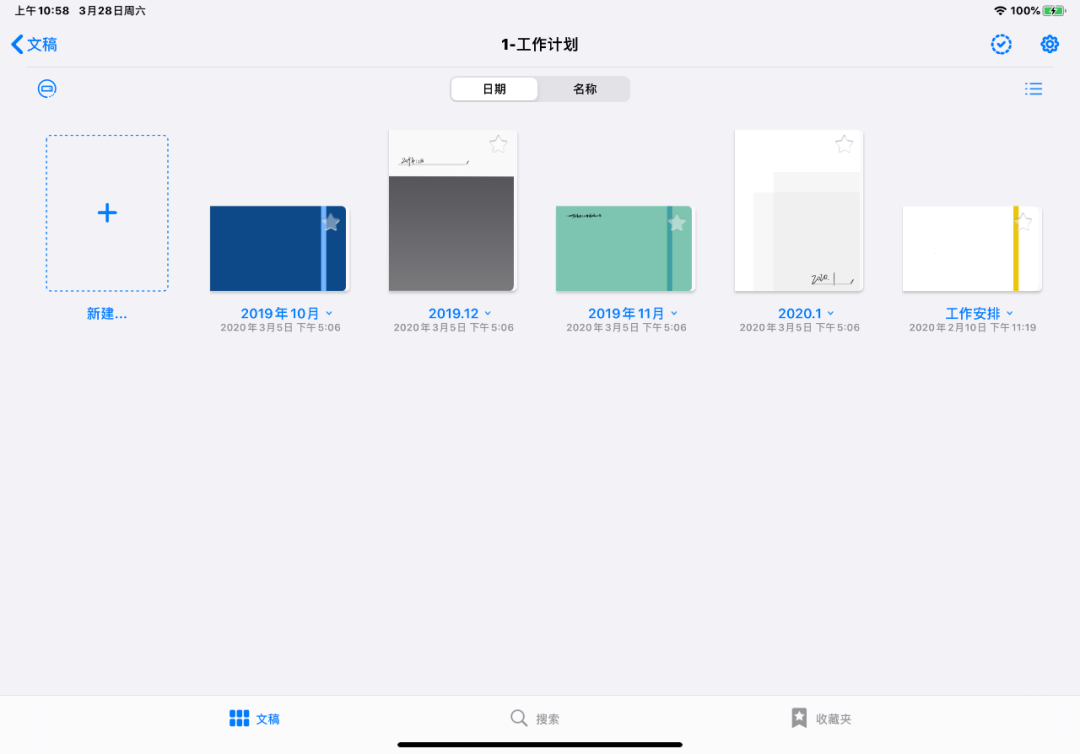Tap the select-documents checkmark circle icon
The height and width of the screenshot is (754, 1080).
[x=1001, y=44]
